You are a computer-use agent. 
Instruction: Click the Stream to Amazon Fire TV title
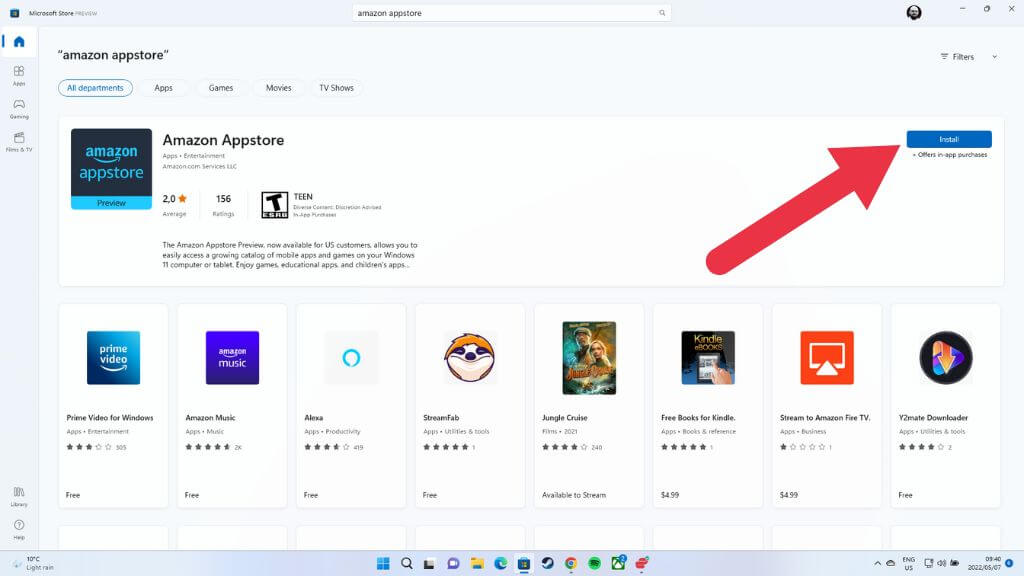click(x=825, y=418)
